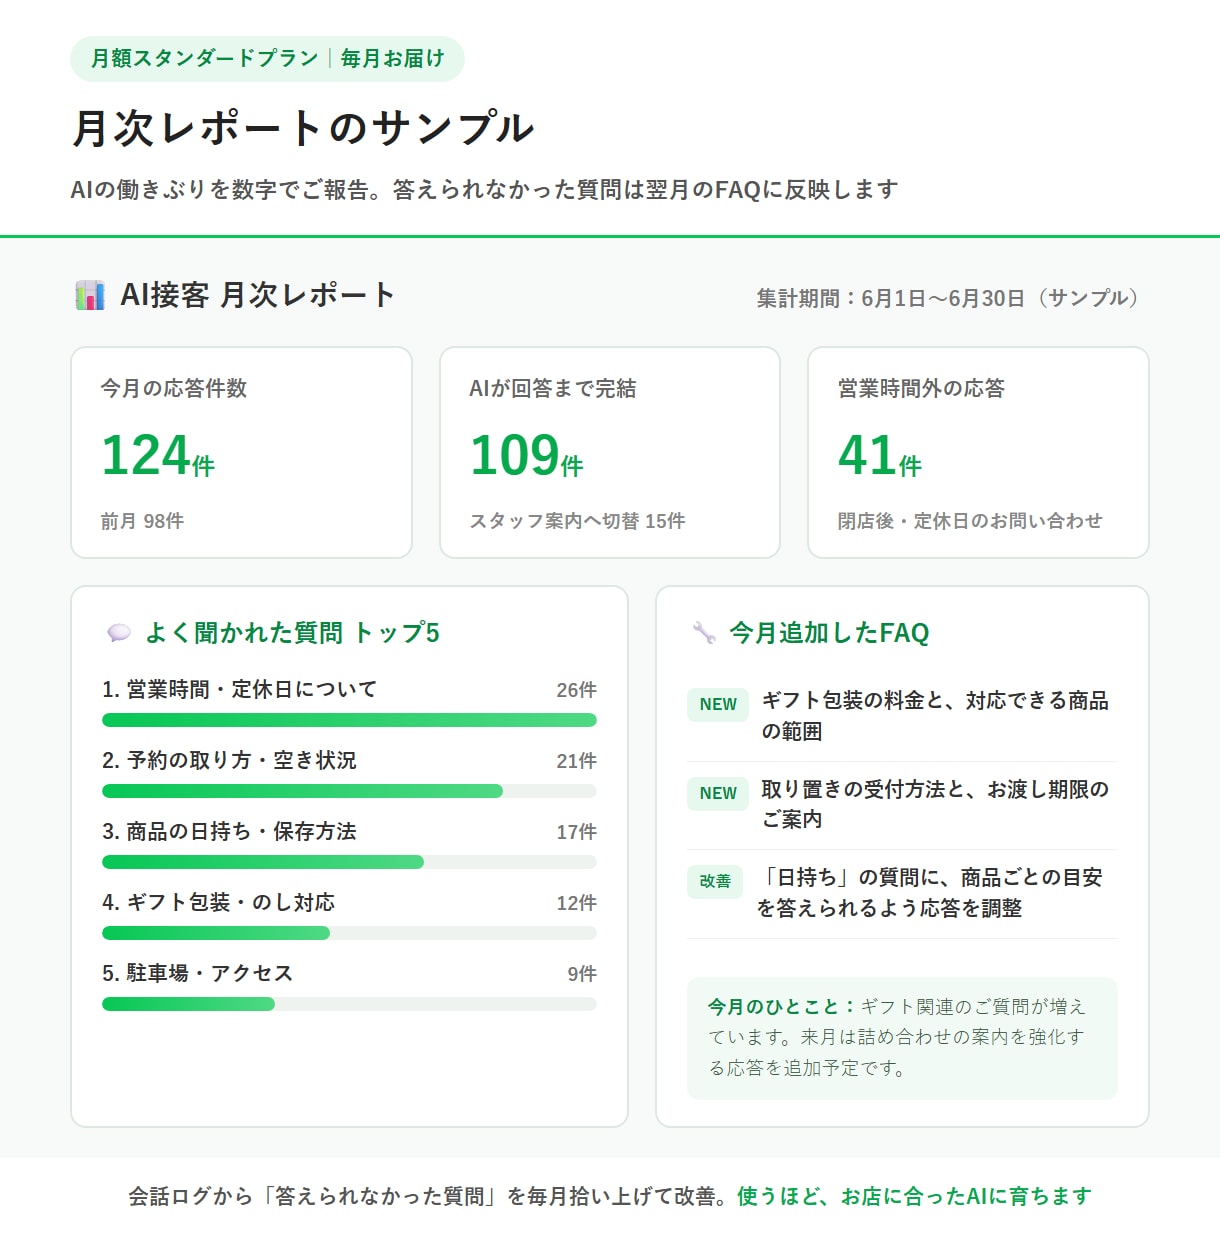Click the green 使うほど、お店に合ったAIに育ちます text
Screen dimensions: 1220x1240
(914, 1196)
